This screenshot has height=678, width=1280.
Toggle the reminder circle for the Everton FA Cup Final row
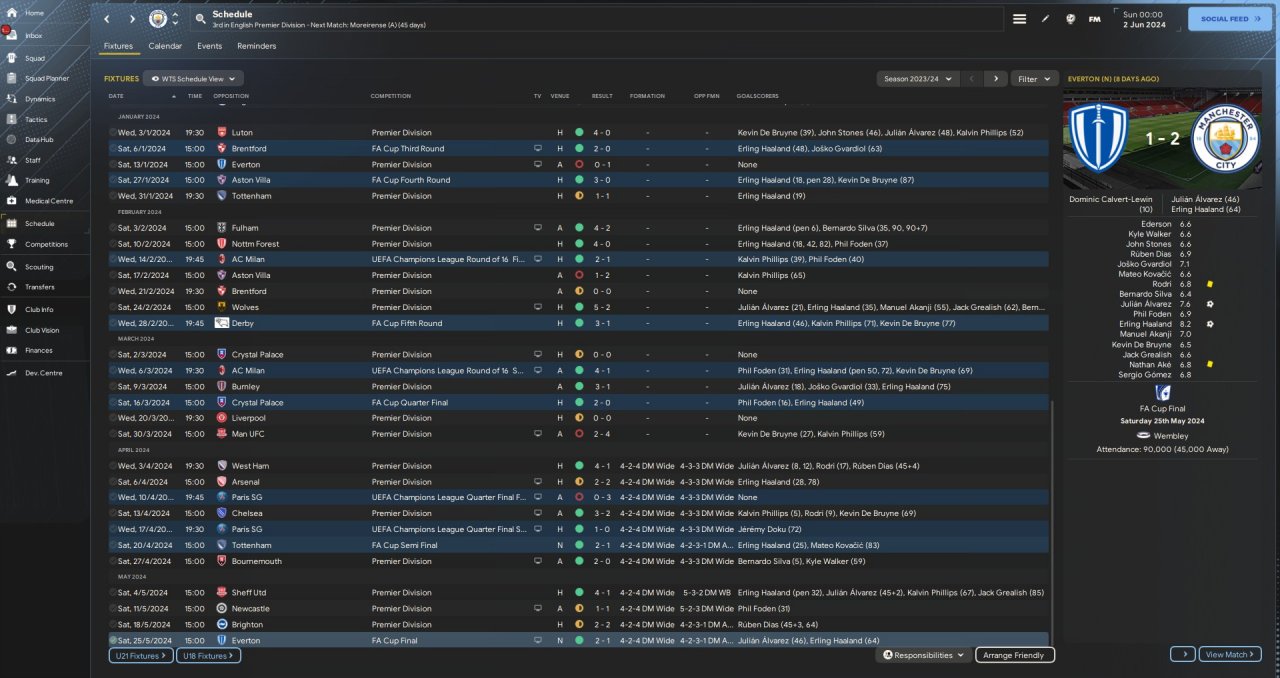tap(113, 640)
